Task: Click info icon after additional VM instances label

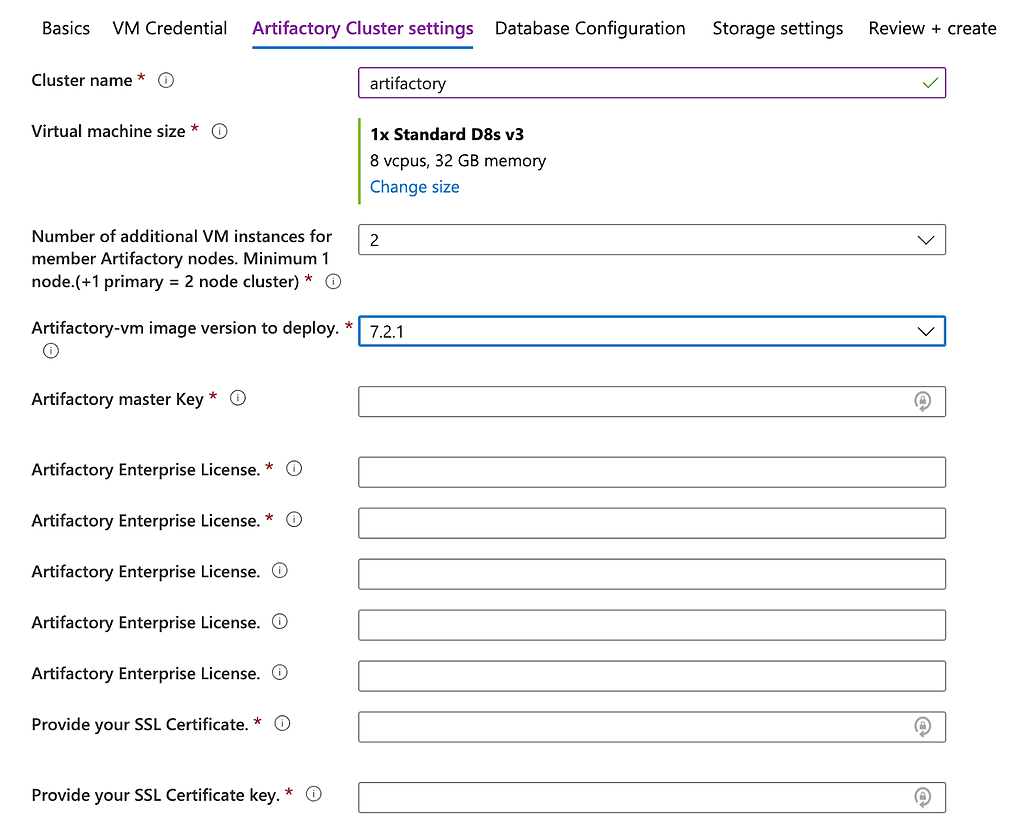Action: tap(334, 282)
